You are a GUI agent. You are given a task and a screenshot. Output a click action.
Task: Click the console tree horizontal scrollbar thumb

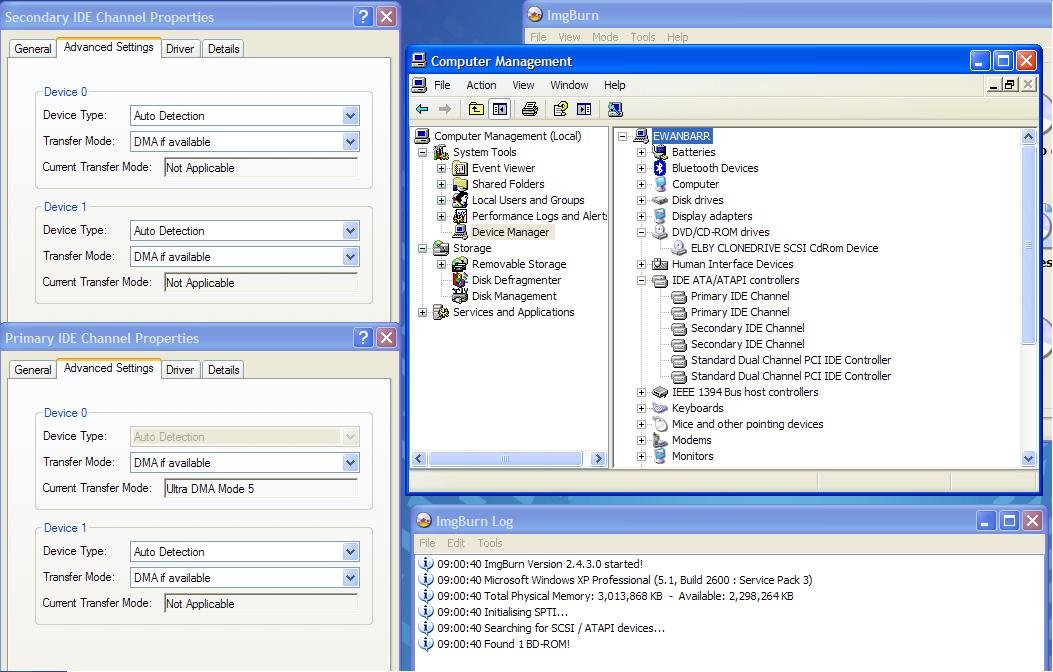pyautogui.click(x=505, y=459)
